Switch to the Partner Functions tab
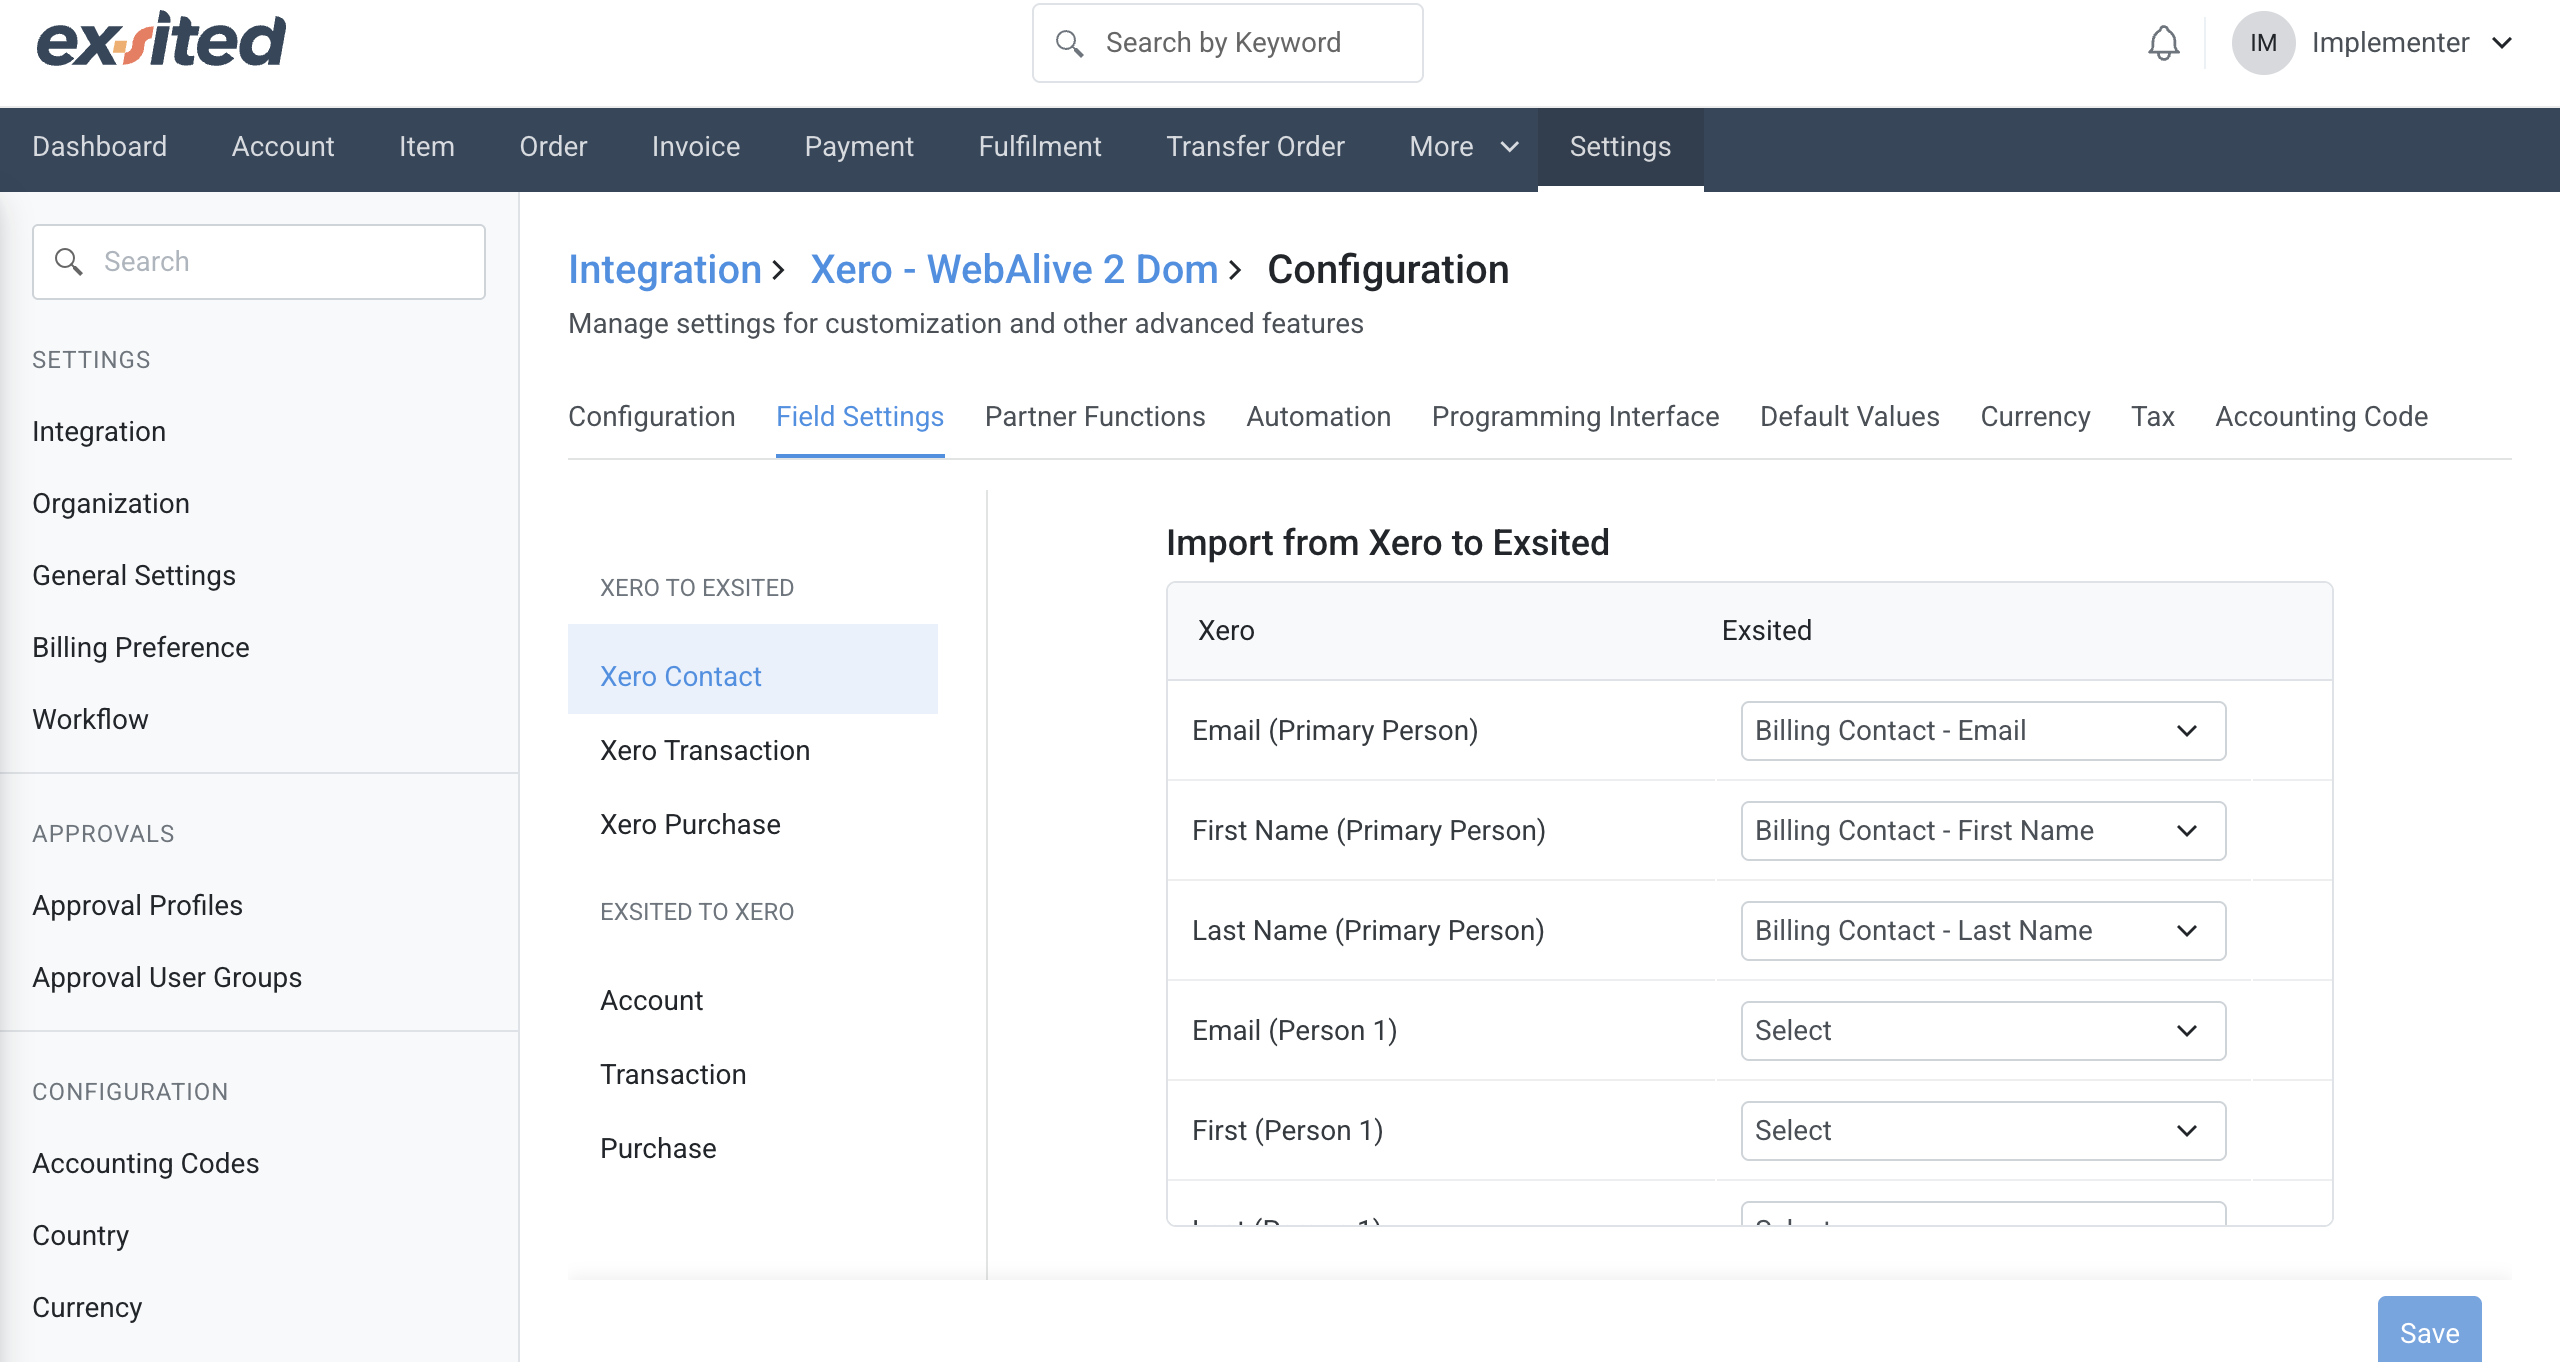 coord(1095,417)
